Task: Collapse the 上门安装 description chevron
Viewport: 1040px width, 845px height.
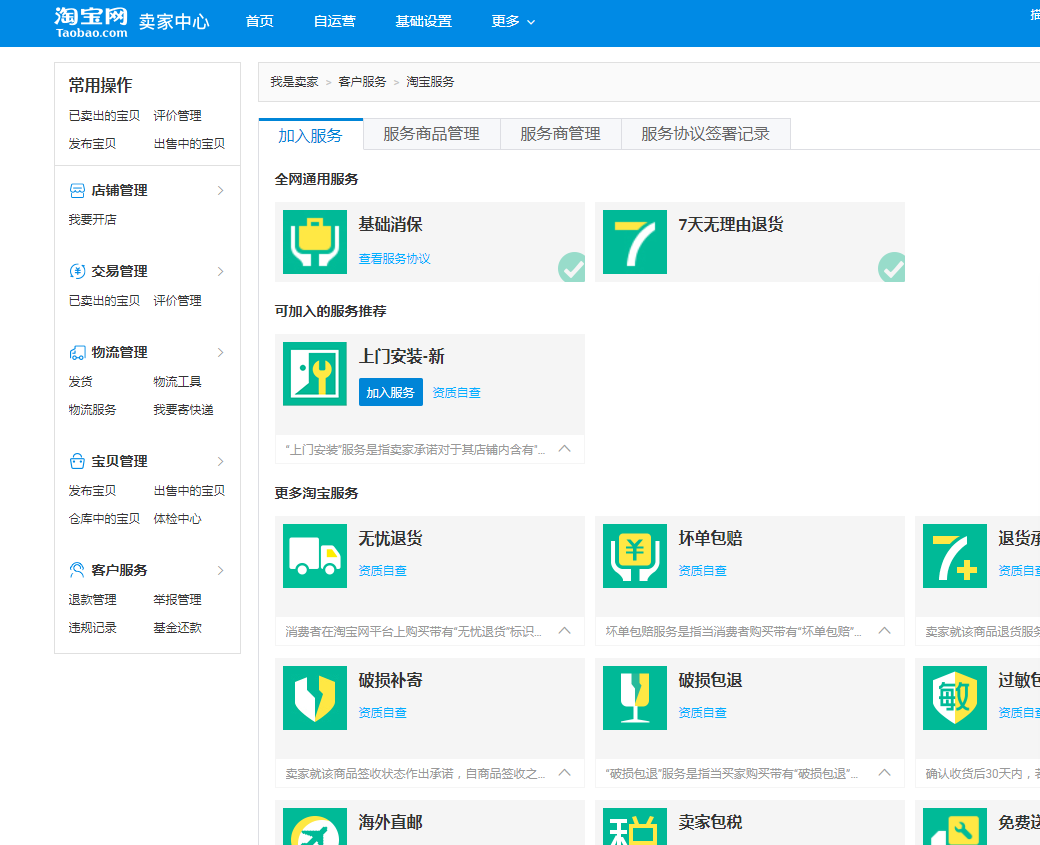Action: tap(564, 449)
